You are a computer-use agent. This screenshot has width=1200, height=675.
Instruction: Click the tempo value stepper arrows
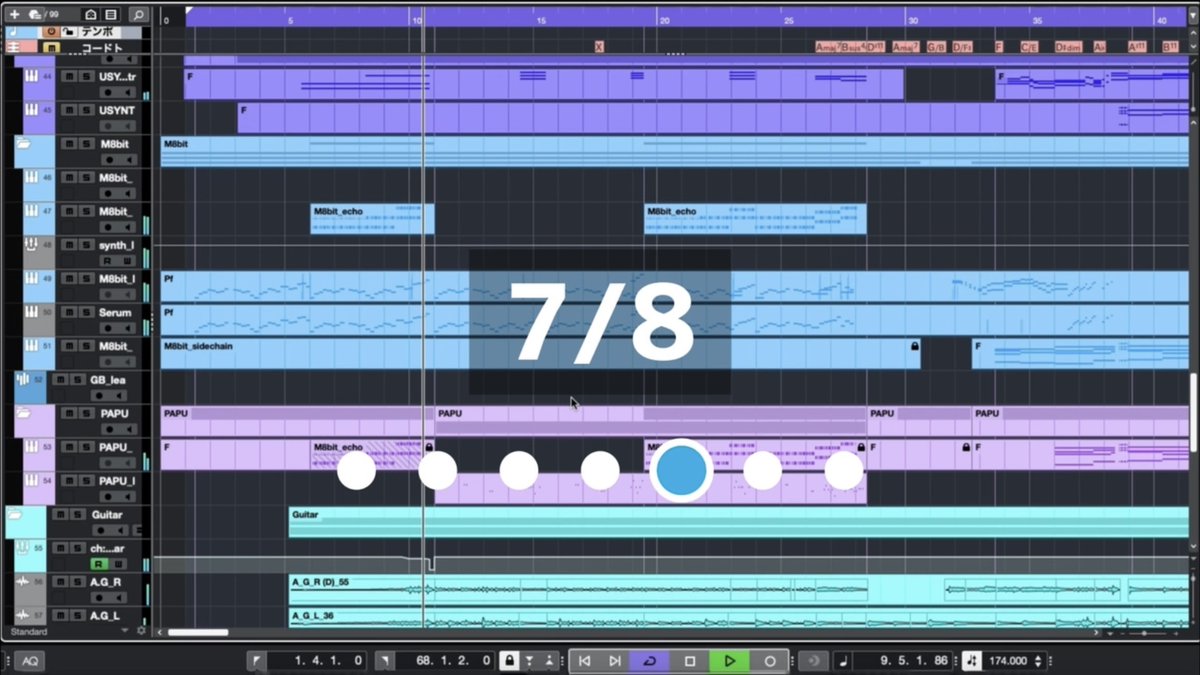(1038, 661)
